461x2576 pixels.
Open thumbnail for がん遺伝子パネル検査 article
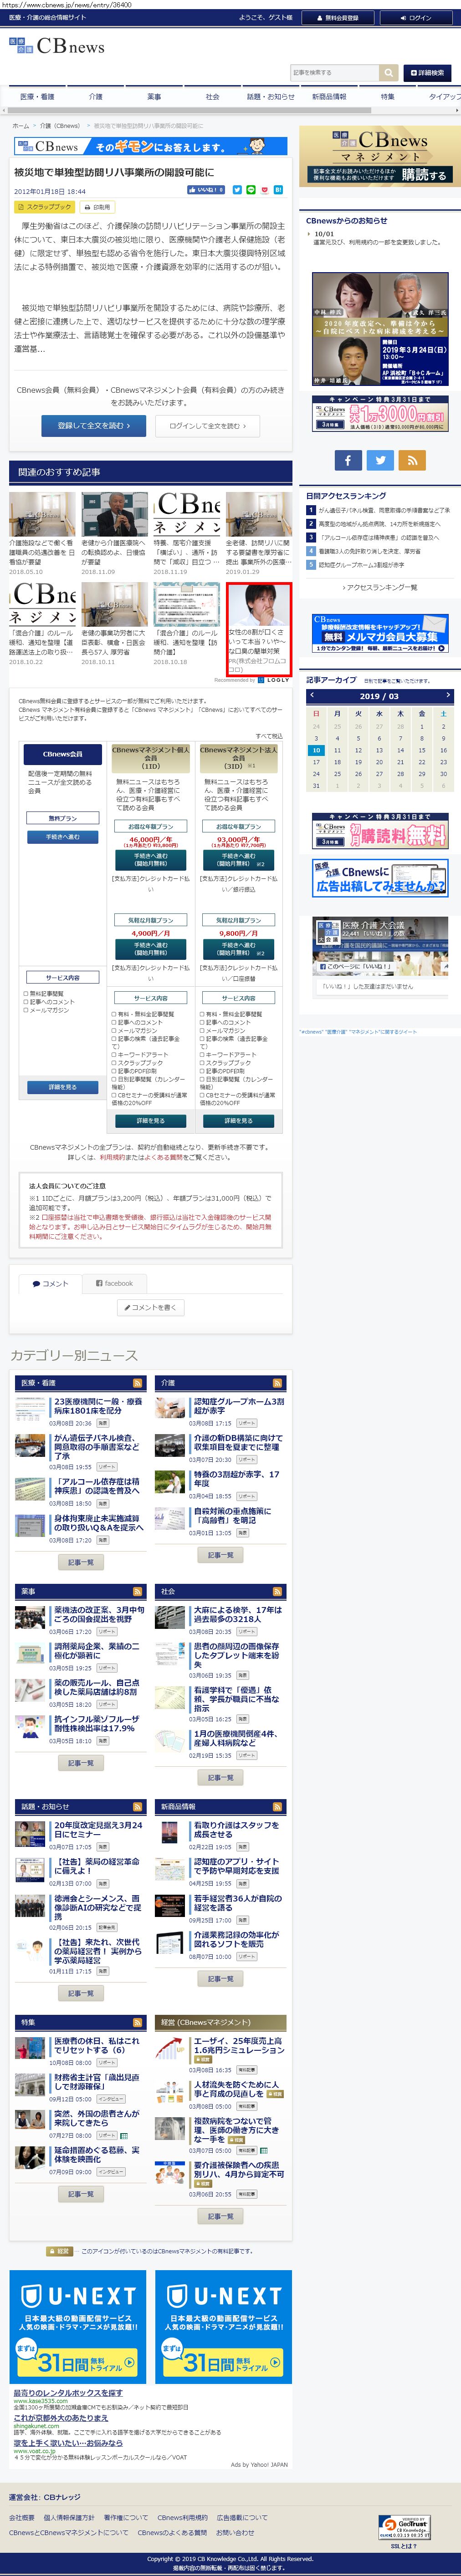[x=29, y=1445]
